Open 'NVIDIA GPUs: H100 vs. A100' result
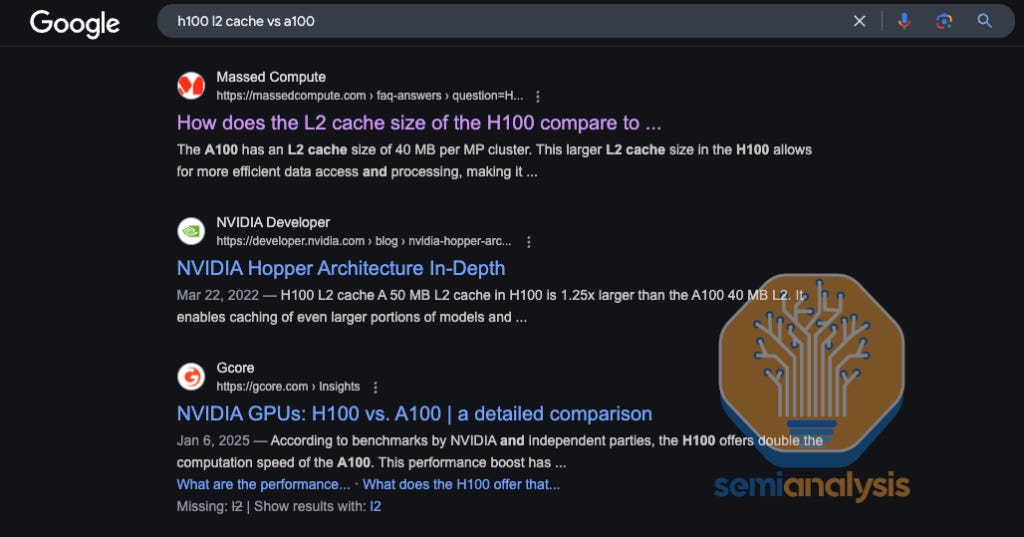Image resolution: width=1024 pixels, height=537 pixels. 414,414
